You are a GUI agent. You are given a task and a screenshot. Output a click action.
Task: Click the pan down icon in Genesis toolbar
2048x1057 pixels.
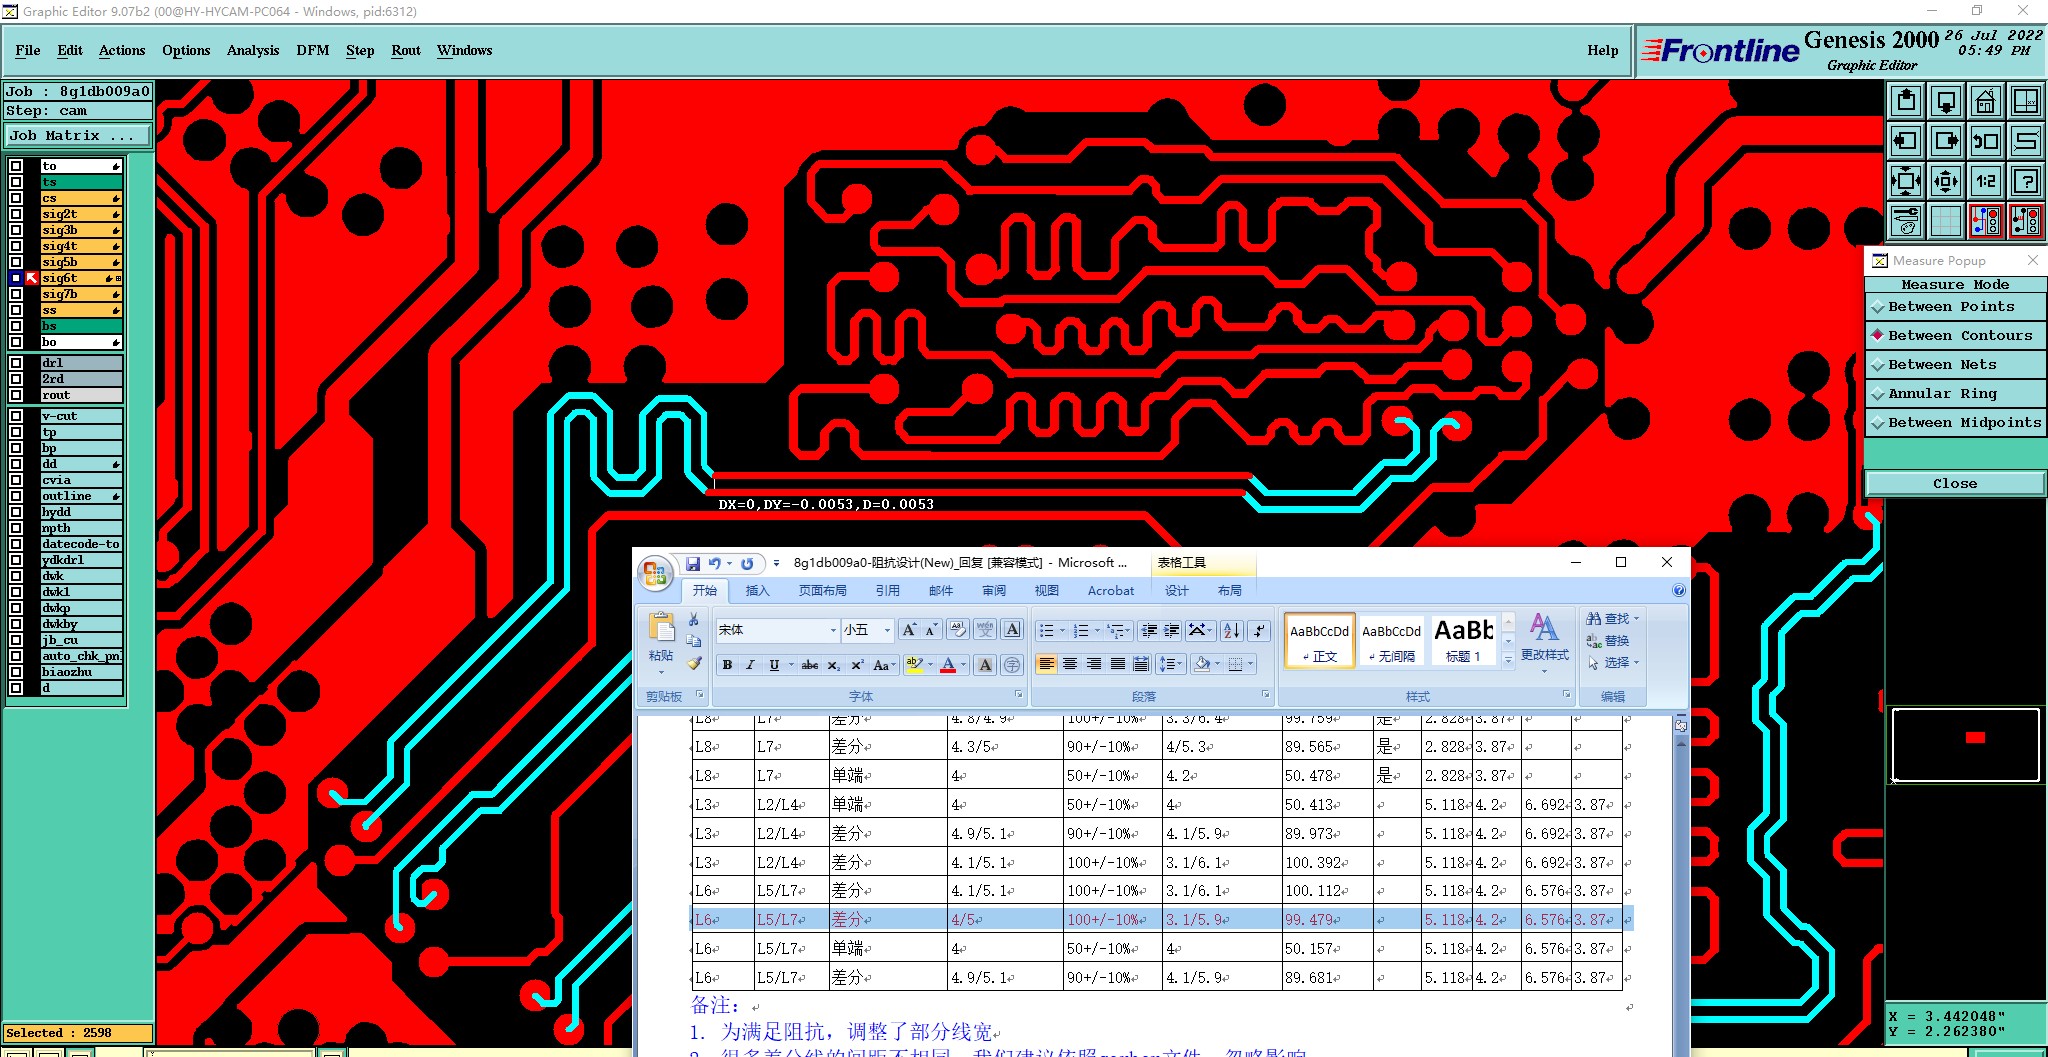pyautogui.click(x=1945, y=101)
